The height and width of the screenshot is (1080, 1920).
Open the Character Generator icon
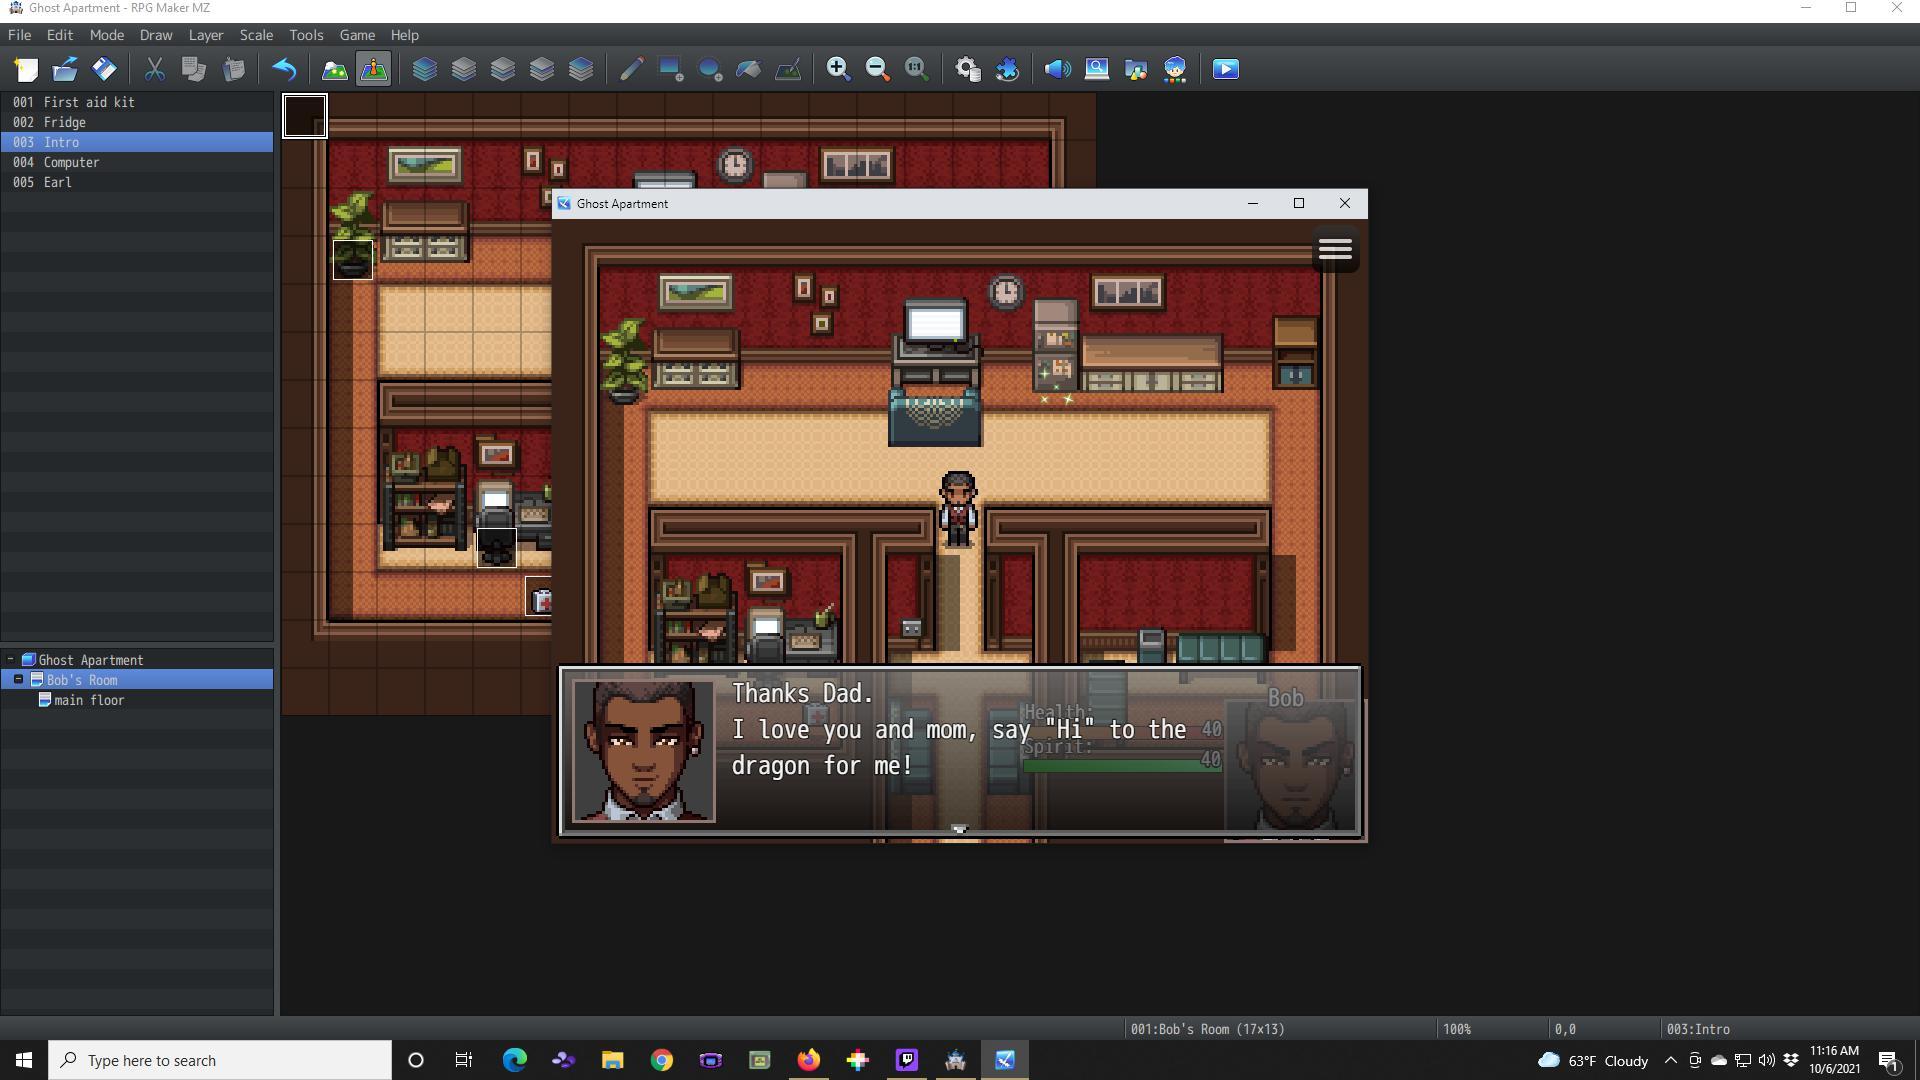[1175, 69]
